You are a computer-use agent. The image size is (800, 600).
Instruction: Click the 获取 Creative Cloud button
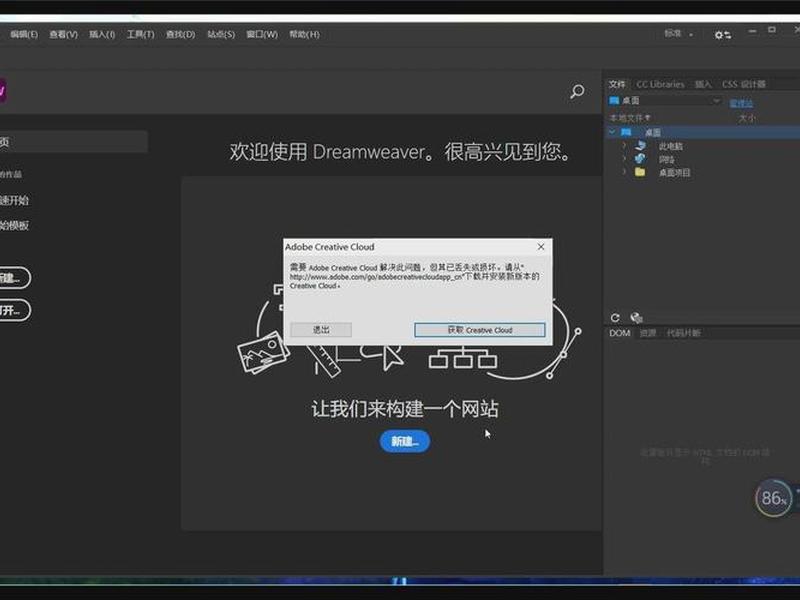click(x=480, y=330)
